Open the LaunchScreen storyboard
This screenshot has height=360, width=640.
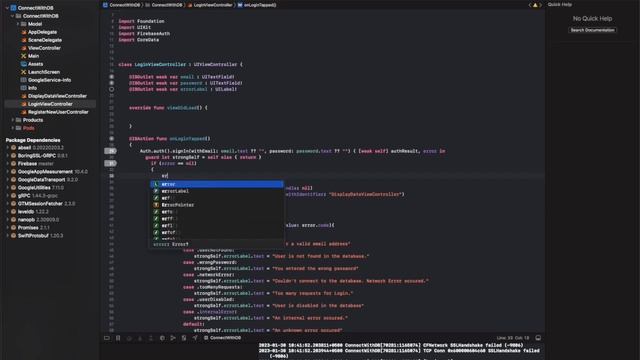[x=44, y=72]
